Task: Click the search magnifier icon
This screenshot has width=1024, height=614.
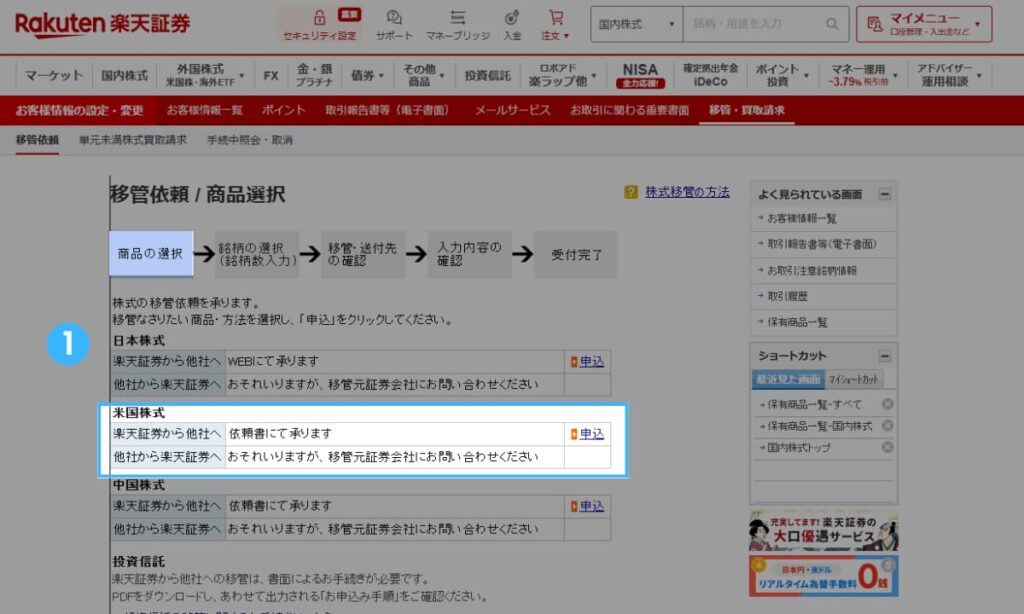Action: click(x=831, y=23)
